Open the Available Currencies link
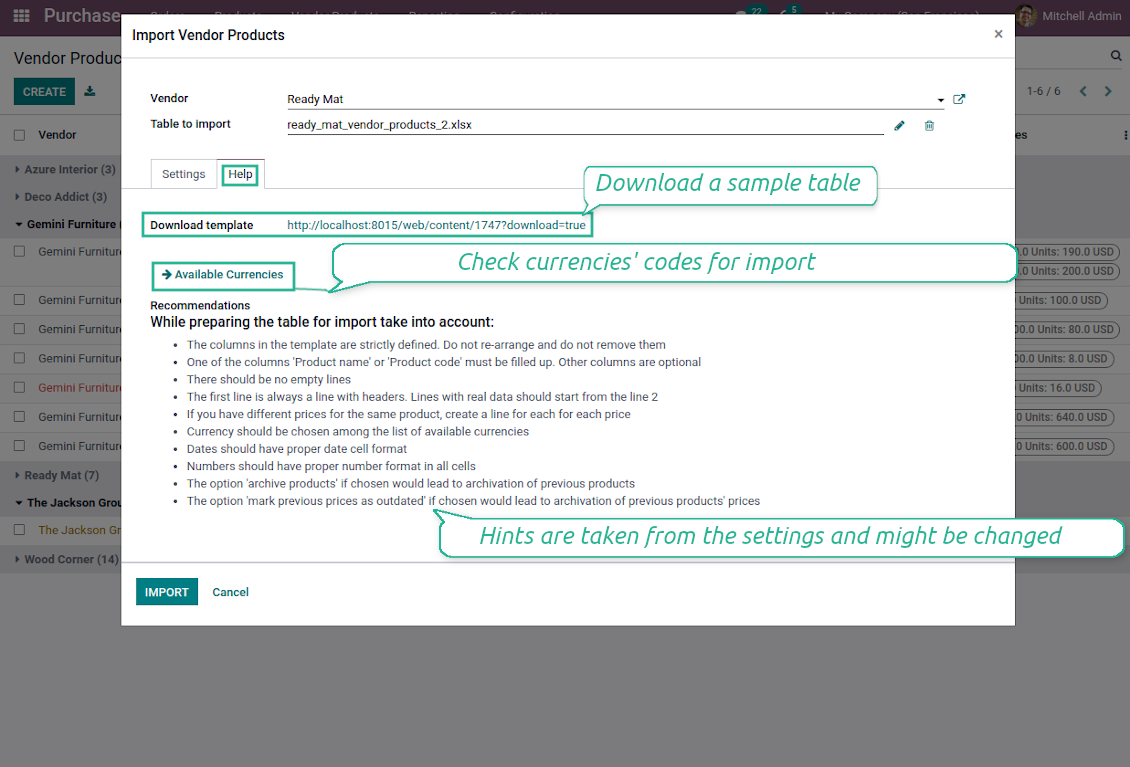This screenshot has height=767, width=1130. (x=223, y=275)
